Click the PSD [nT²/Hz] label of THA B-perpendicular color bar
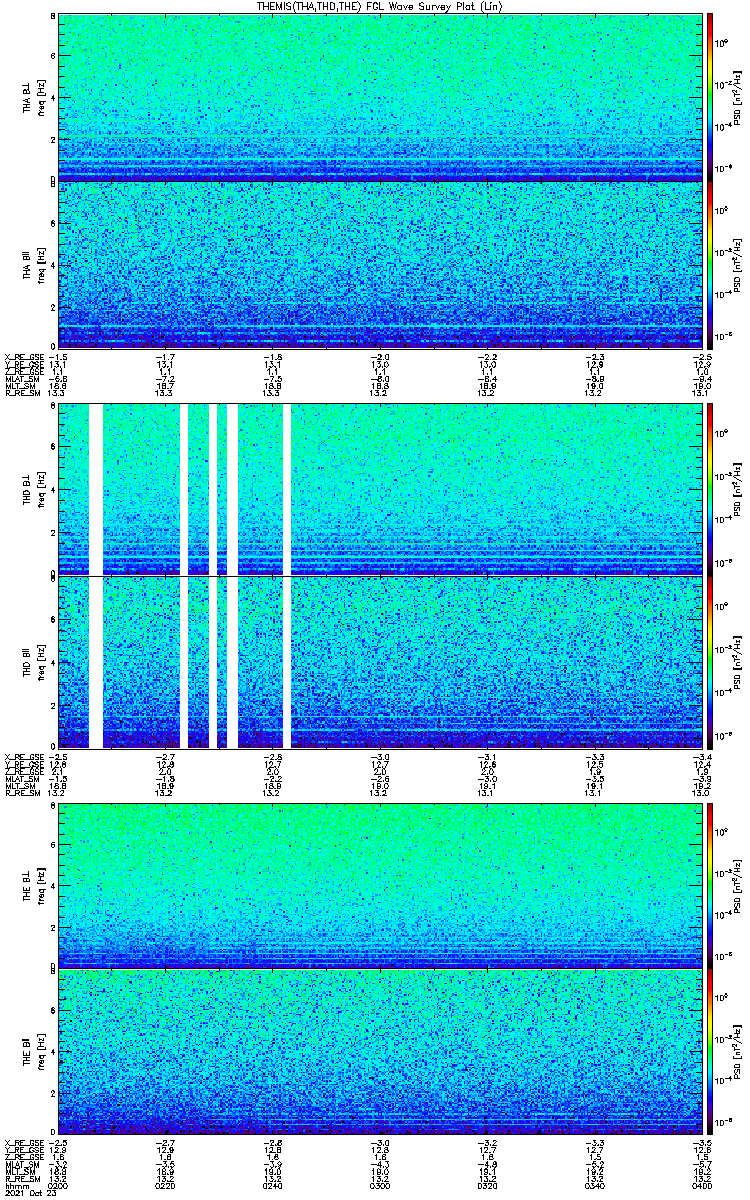Image resolution: width=750 pixels, height=1200 pixels. [x=737, y=97]
